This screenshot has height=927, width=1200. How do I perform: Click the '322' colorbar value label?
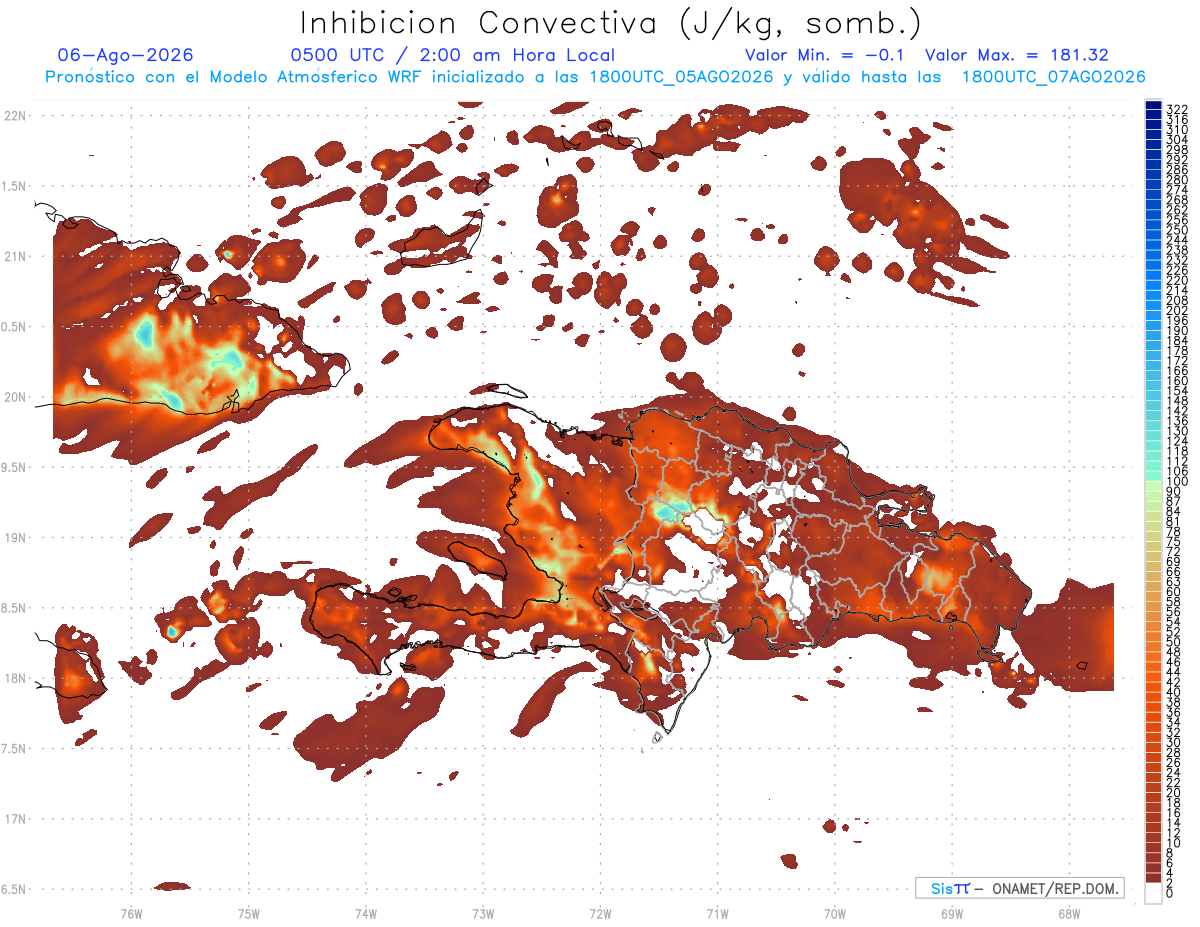click(x=1176, y=110)
